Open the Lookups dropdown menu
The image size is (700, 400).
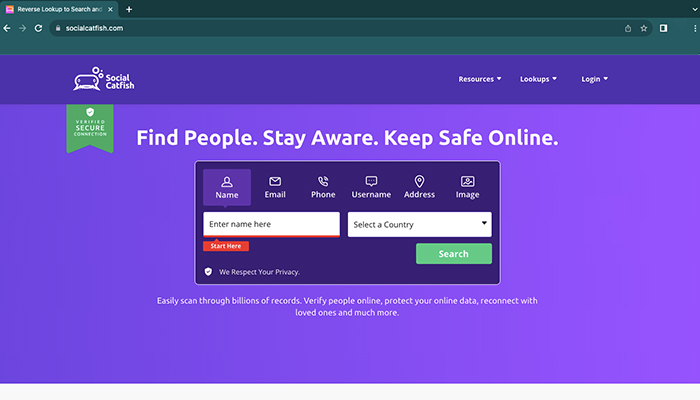pos(538,79)
